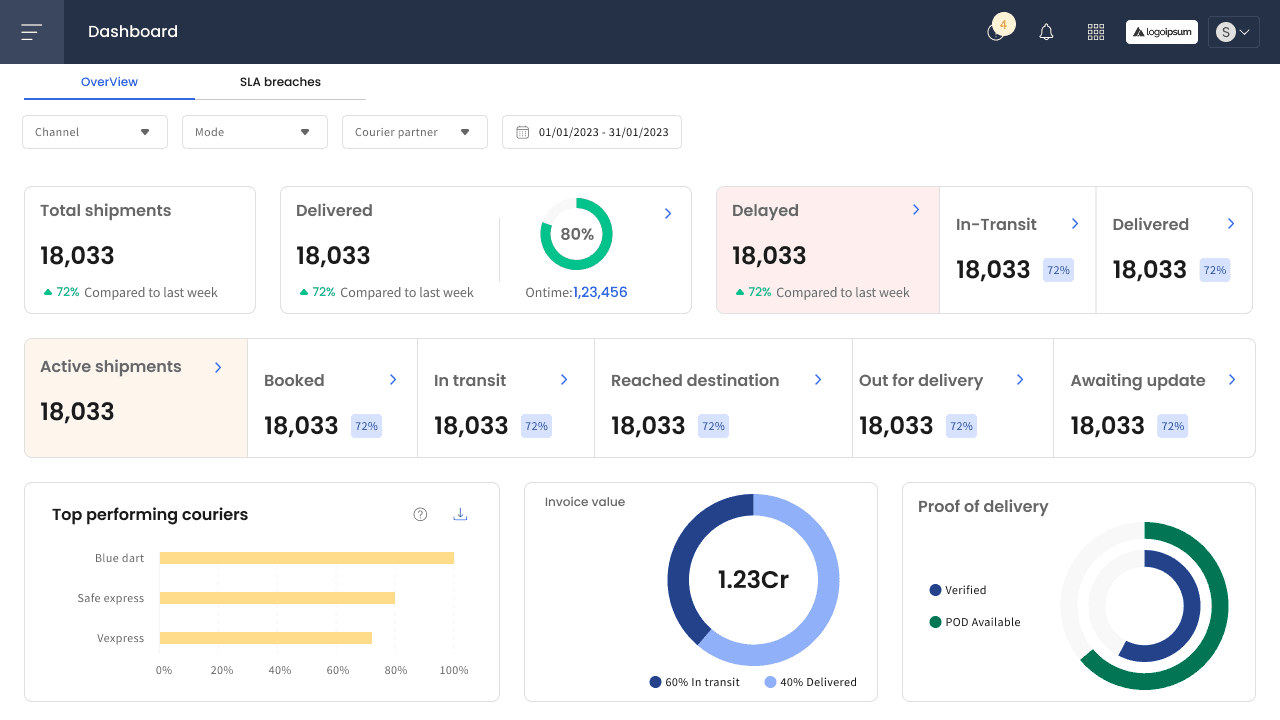The height and width of the screenshot is (720, 1280).
Task: Click 72% badge in Awaiting update card
Action: 1173,426
